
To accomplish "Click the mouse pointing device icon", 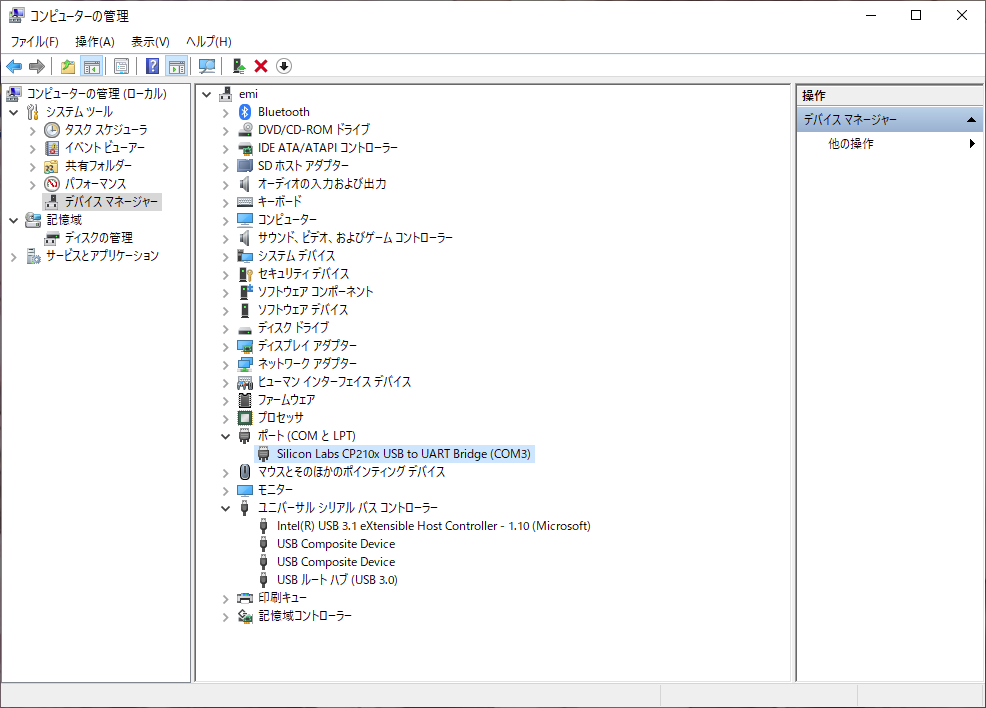I will point(245,472).
